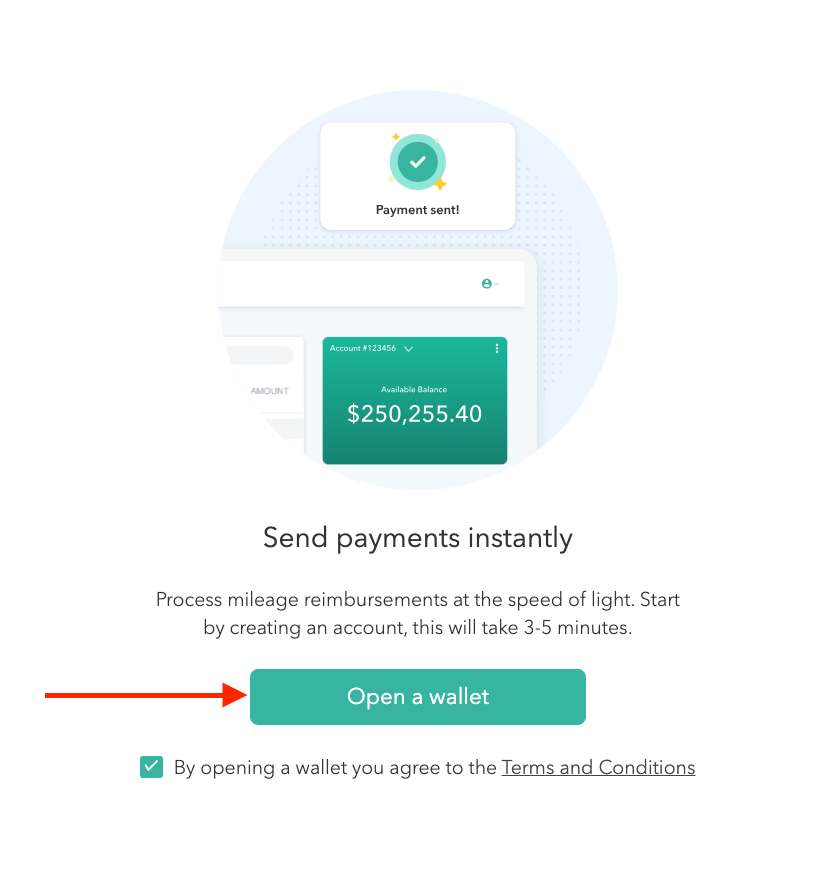Click the "Payment sent!" message text
The height and width of the screenshot is (870, 832).
pyautogui.click(x=417, y=210)
